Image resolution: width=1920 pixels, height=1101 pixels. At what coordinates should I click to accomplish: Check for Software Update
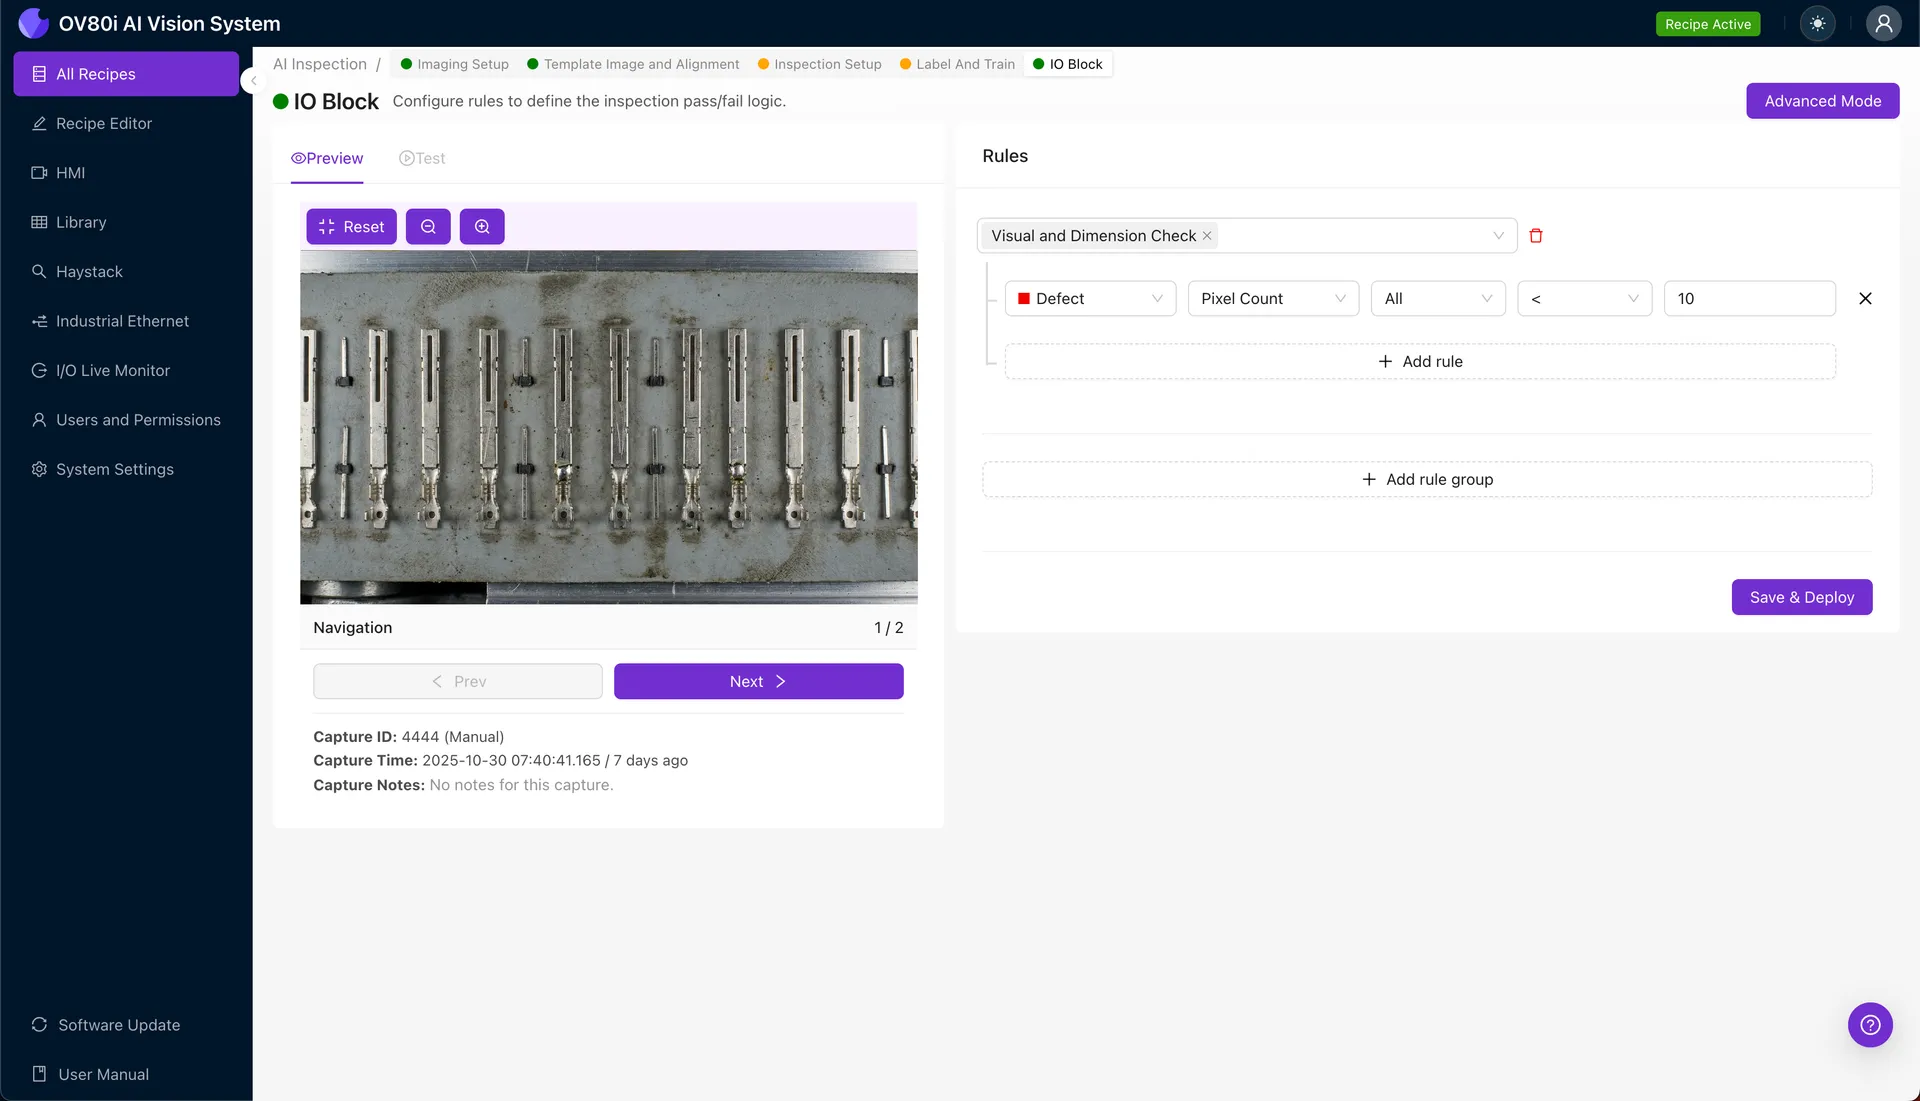point(118,1024)
